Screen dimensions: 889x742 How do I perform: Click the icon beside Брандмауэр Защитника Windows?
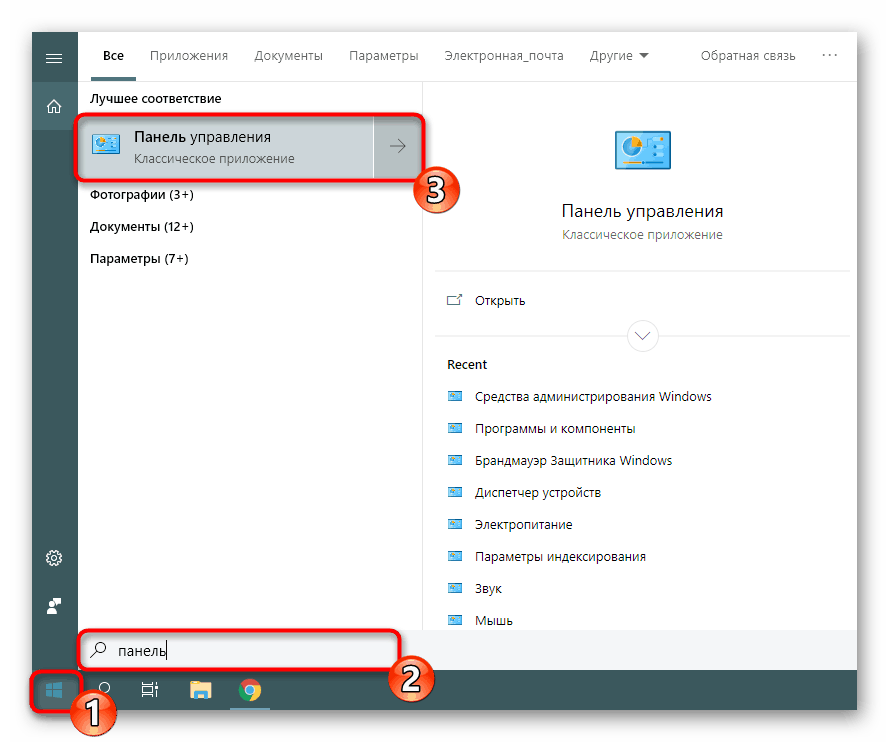pos(455,460)
